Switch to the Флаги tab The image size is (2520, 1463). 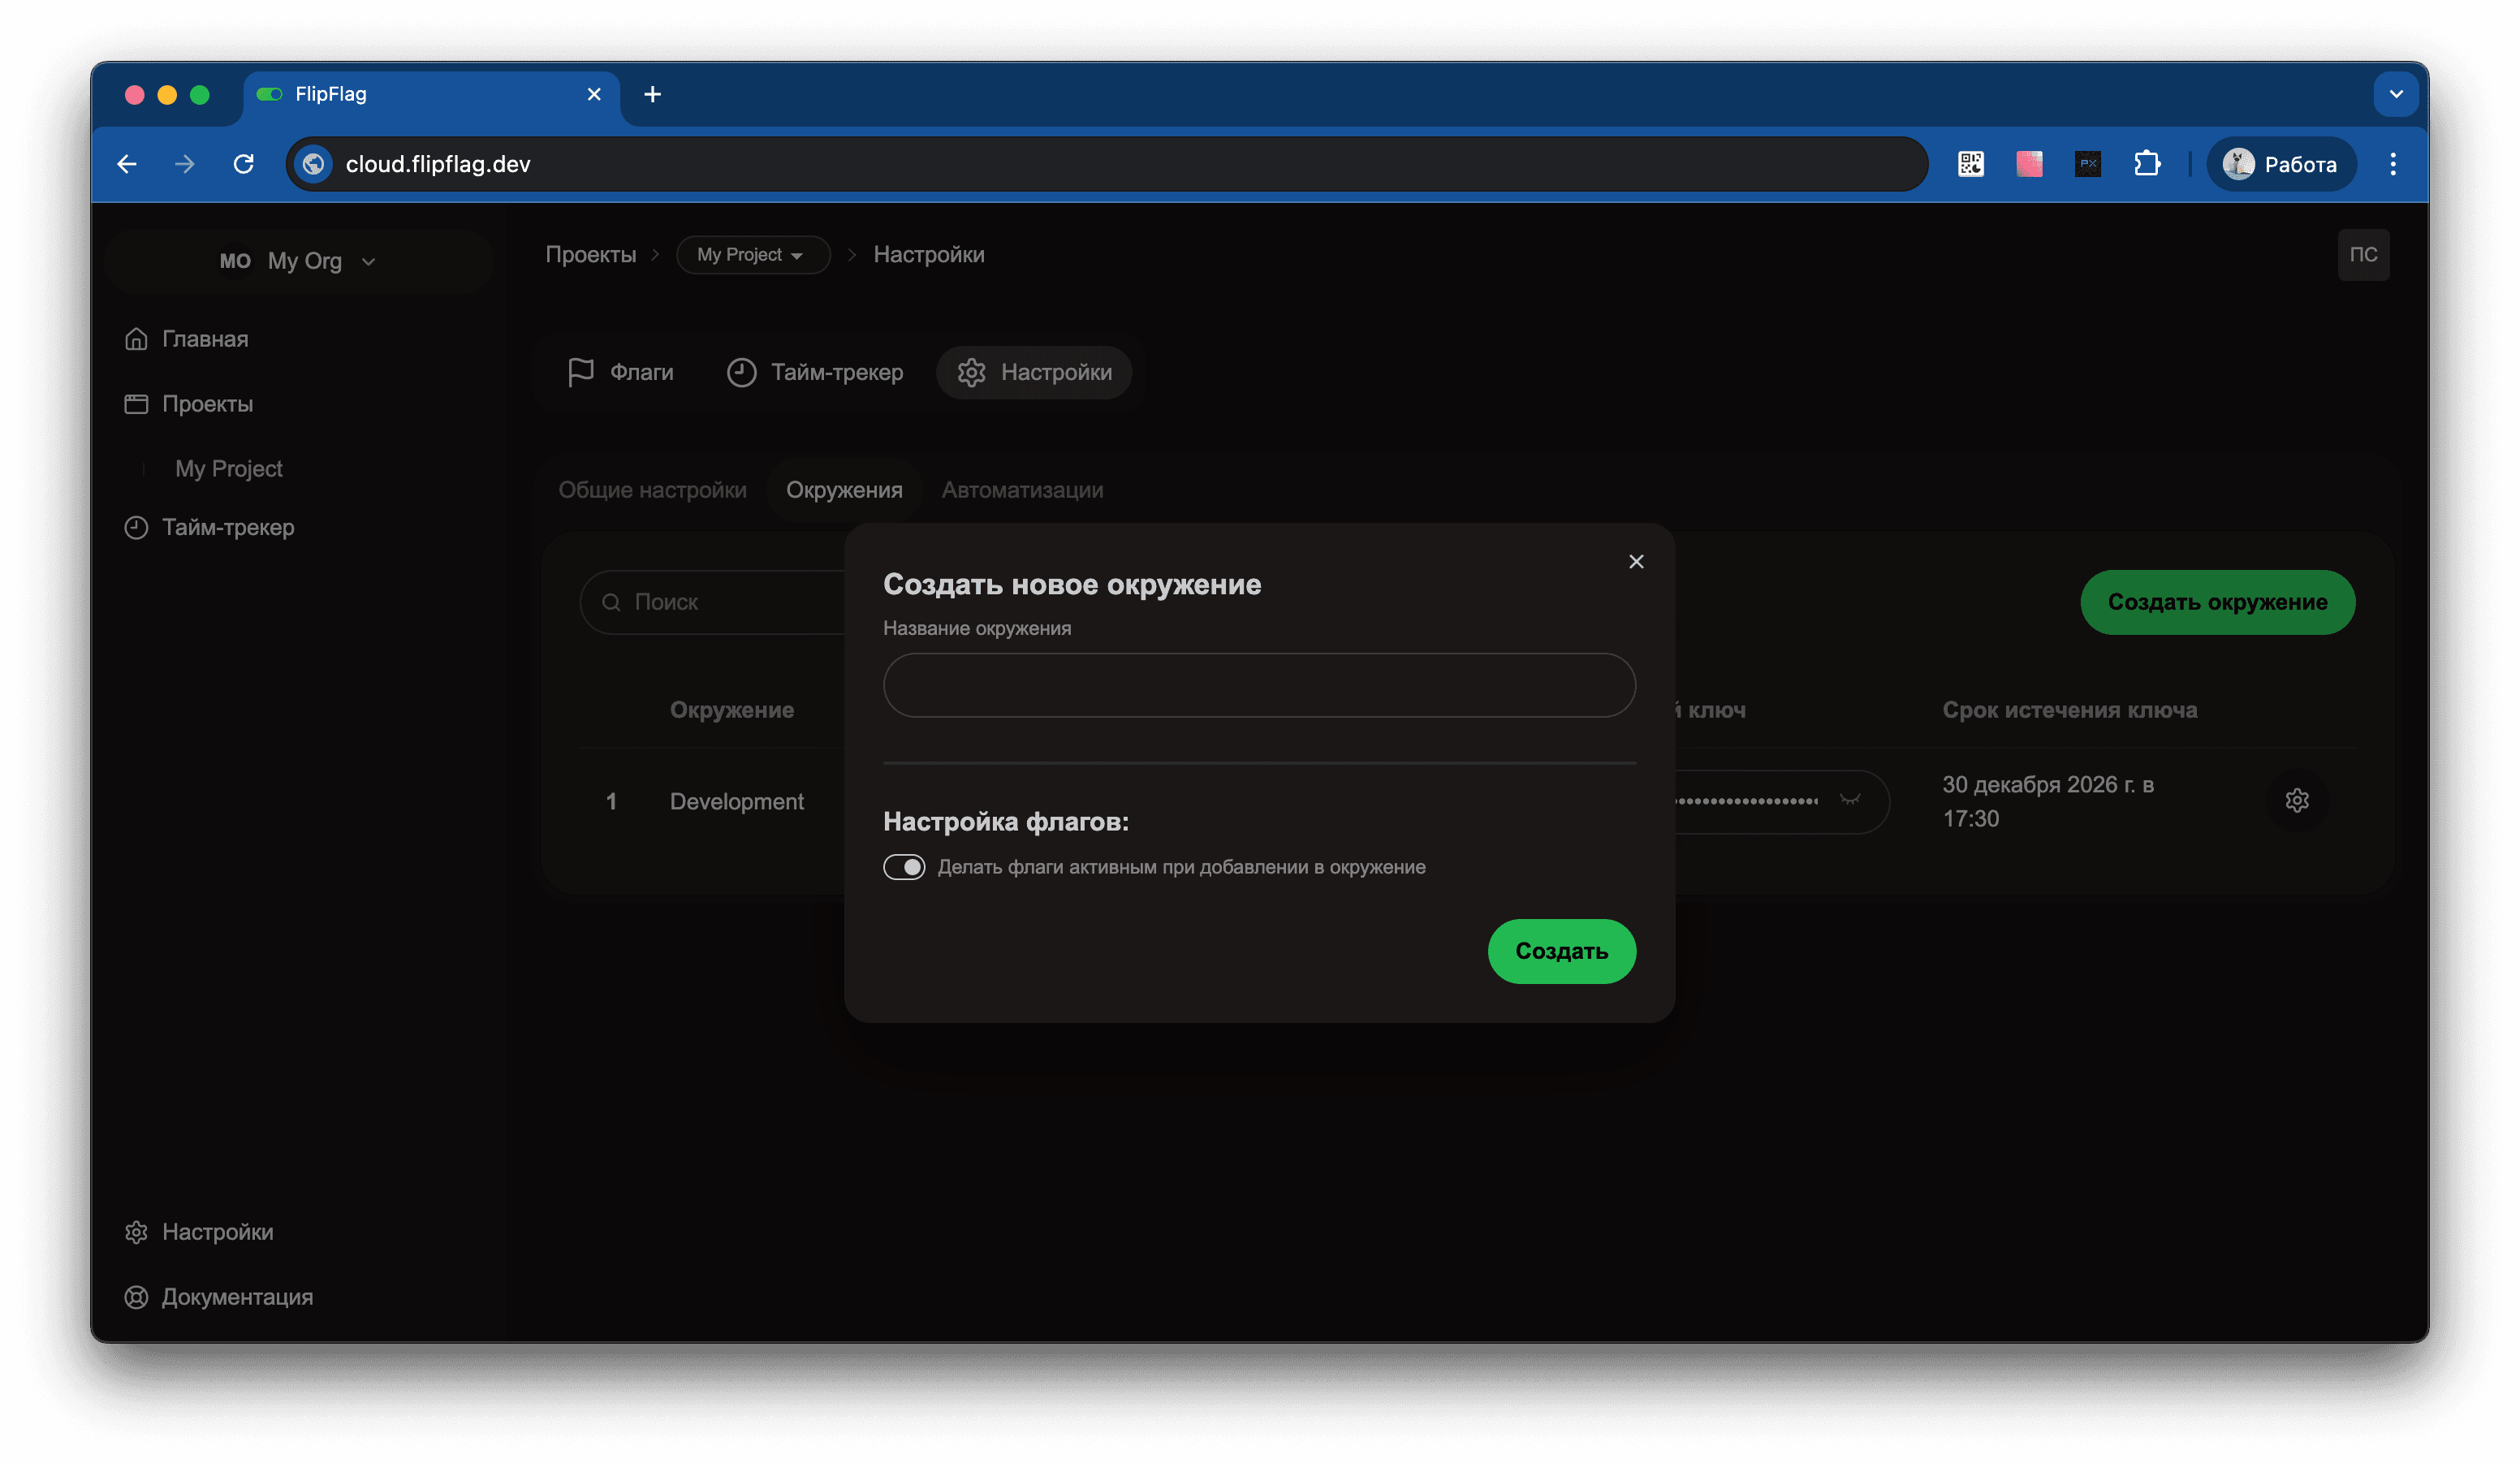click(x=621, y=373)
